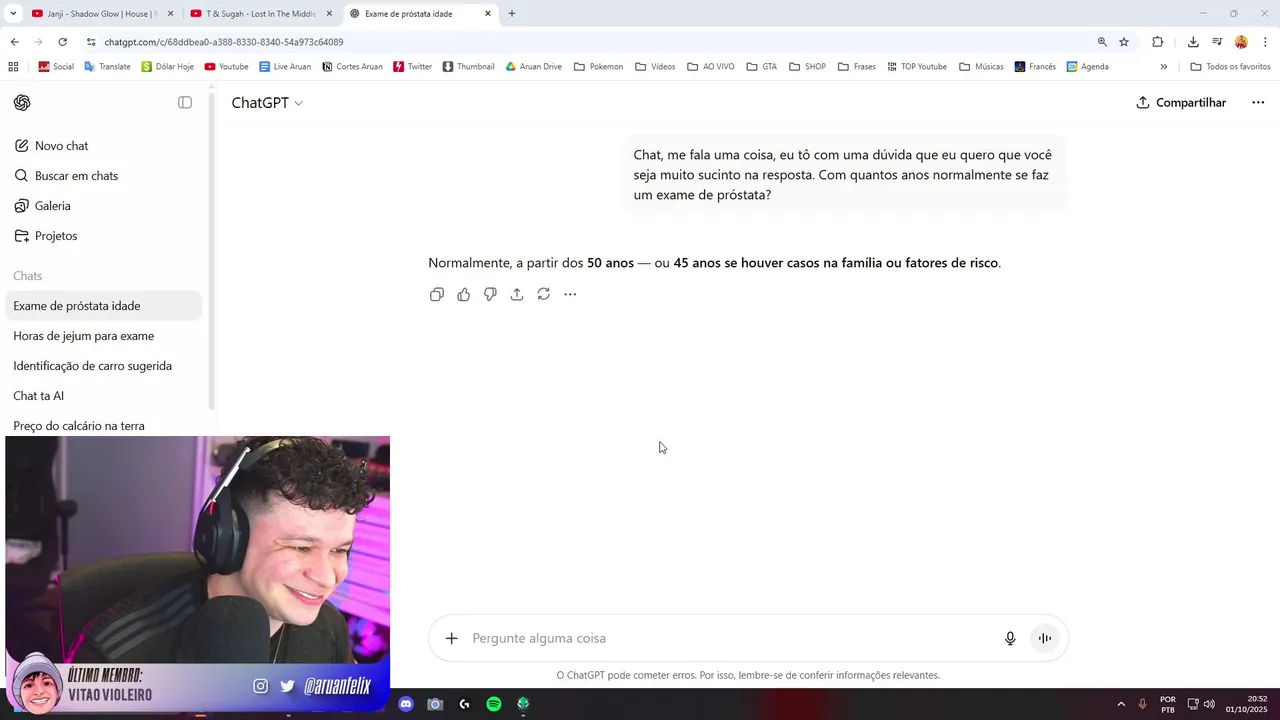This screenshot has width=1280, height=720.
Task: Open the Social bookmark
Action: [56, 67]
